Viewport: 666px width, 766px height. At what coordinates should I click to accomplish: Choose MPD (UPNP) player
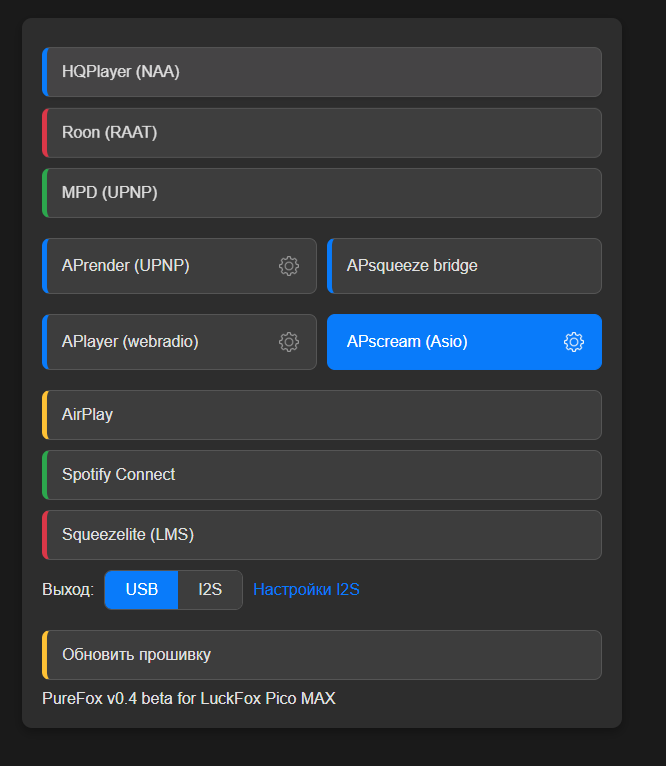pyautogui.click(x=322, y=193)
